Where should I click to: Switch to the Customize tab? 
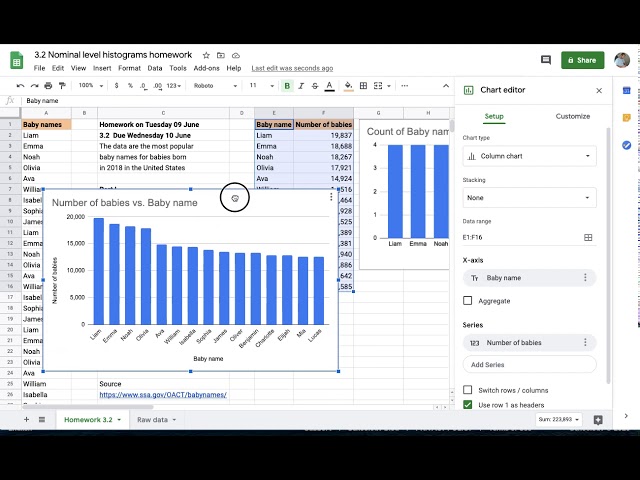coord(572,116)
